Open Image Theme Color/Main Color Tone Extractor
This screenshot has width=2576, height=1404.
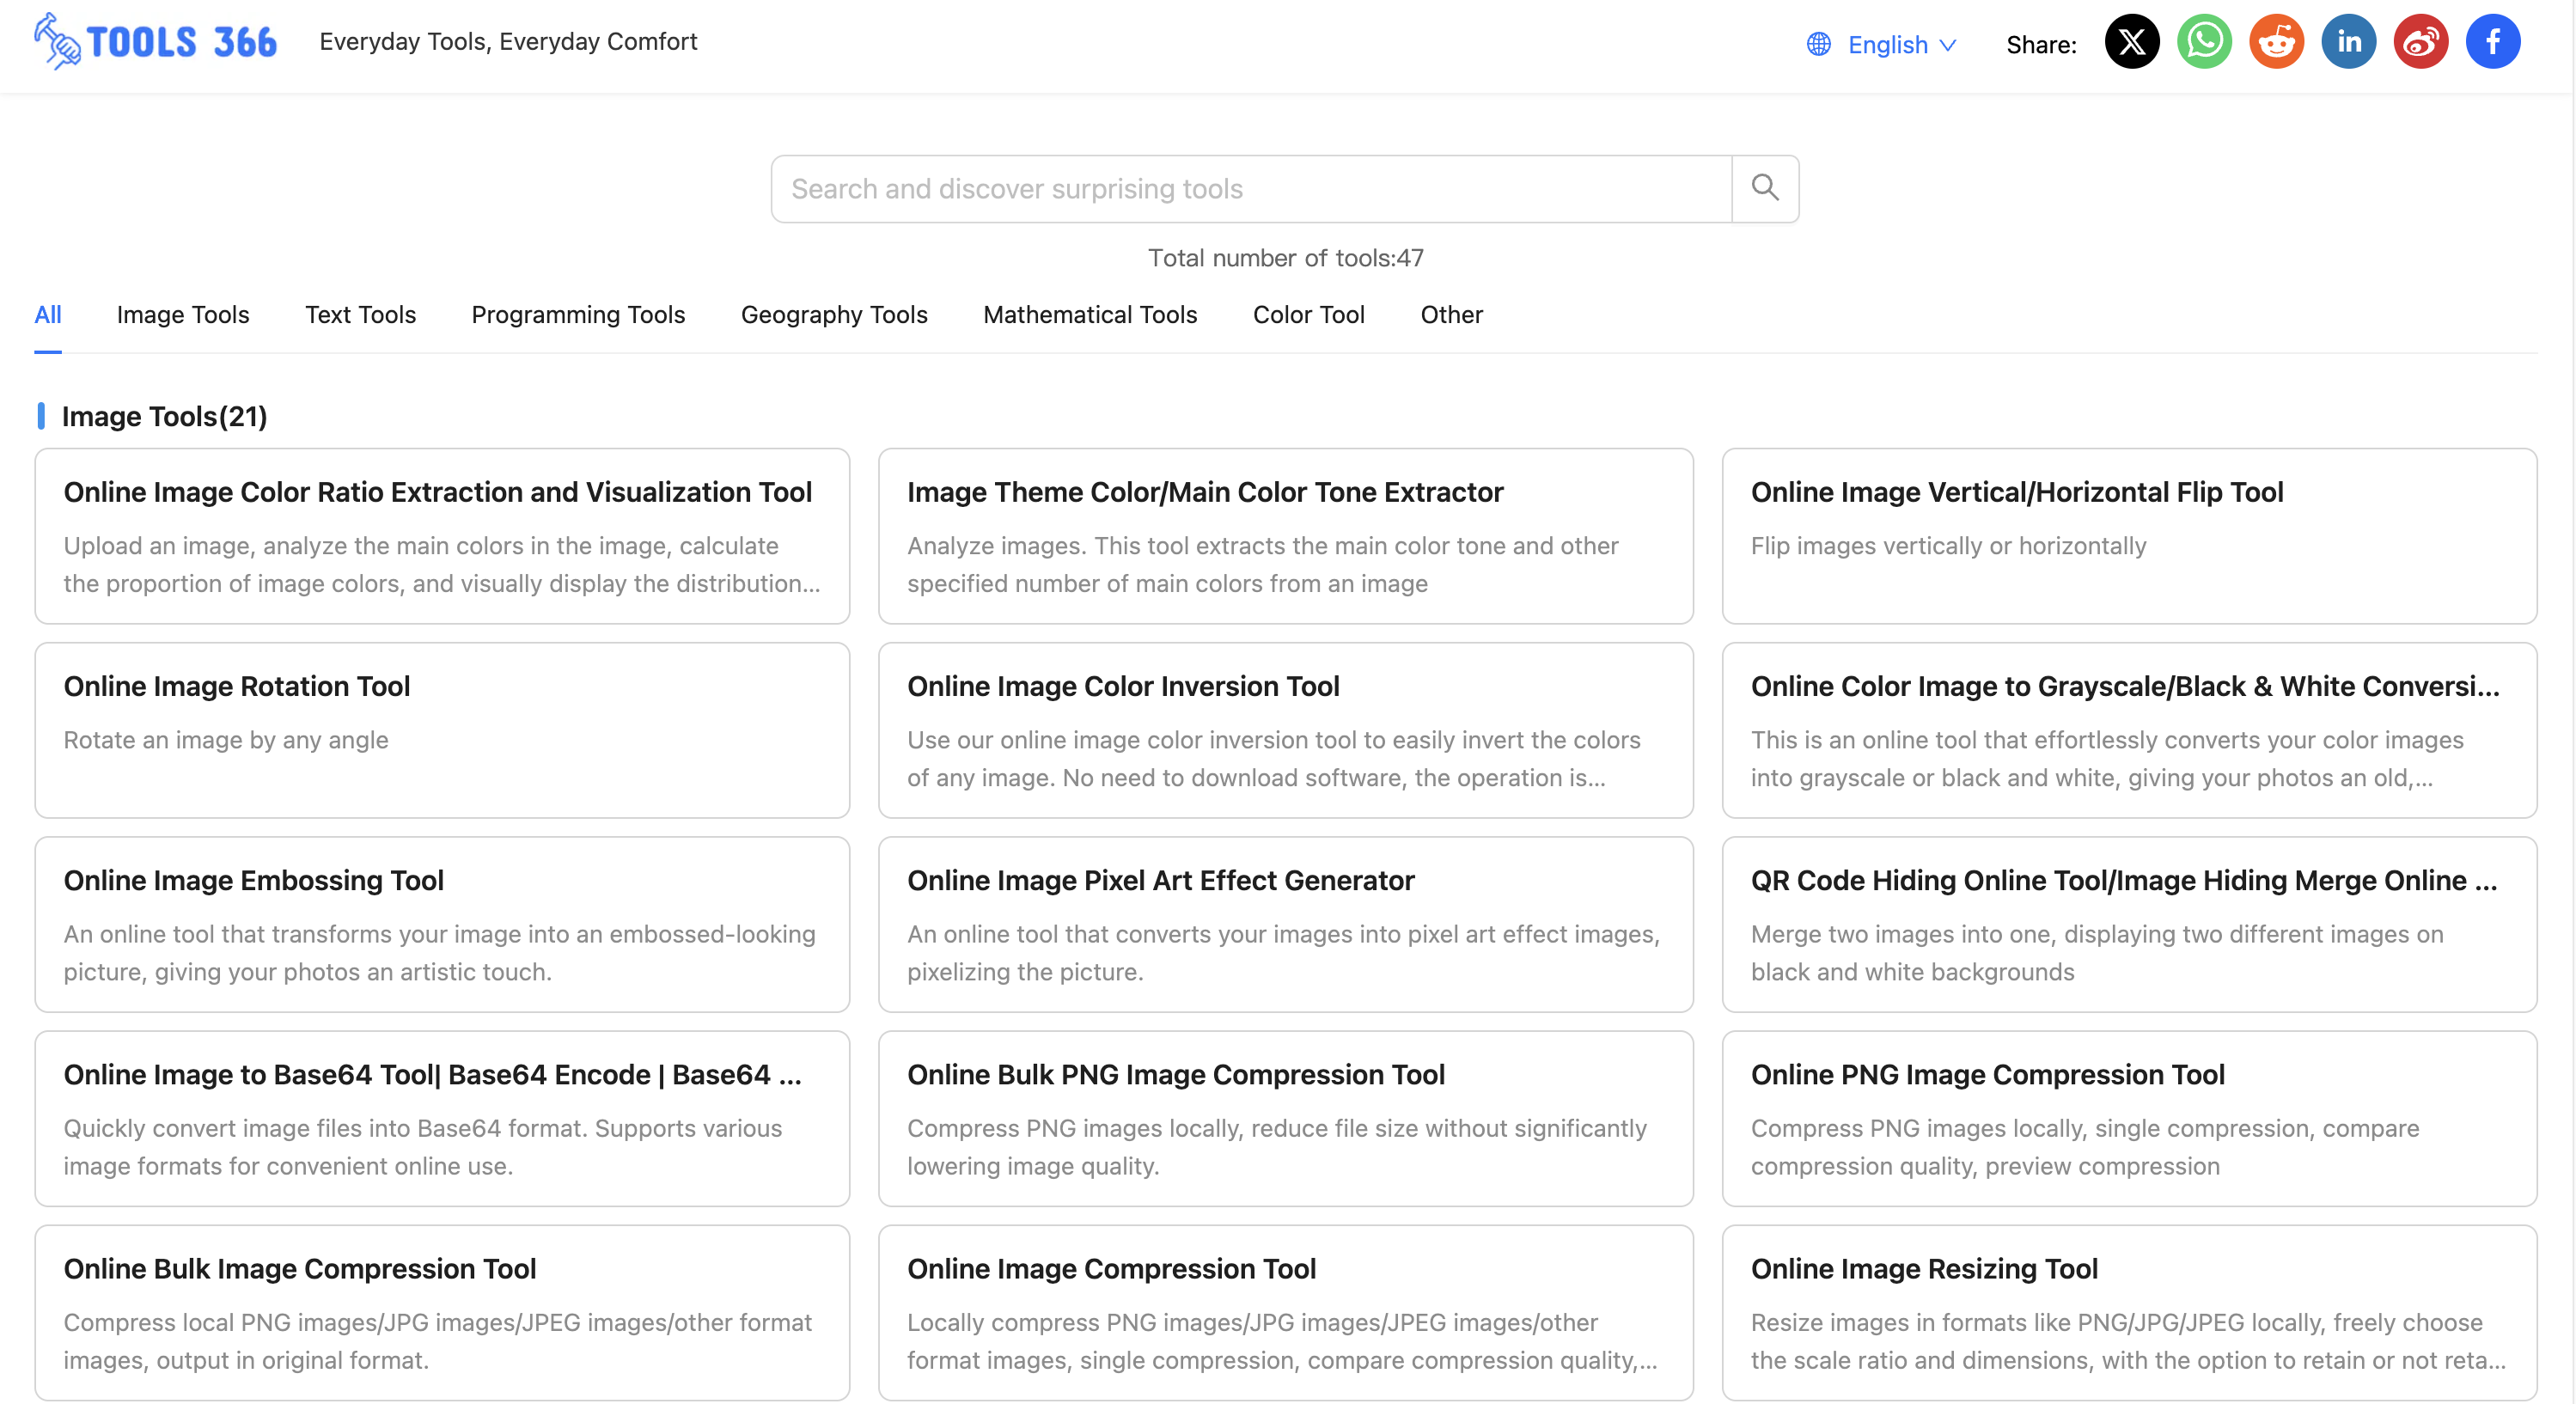1285,536
